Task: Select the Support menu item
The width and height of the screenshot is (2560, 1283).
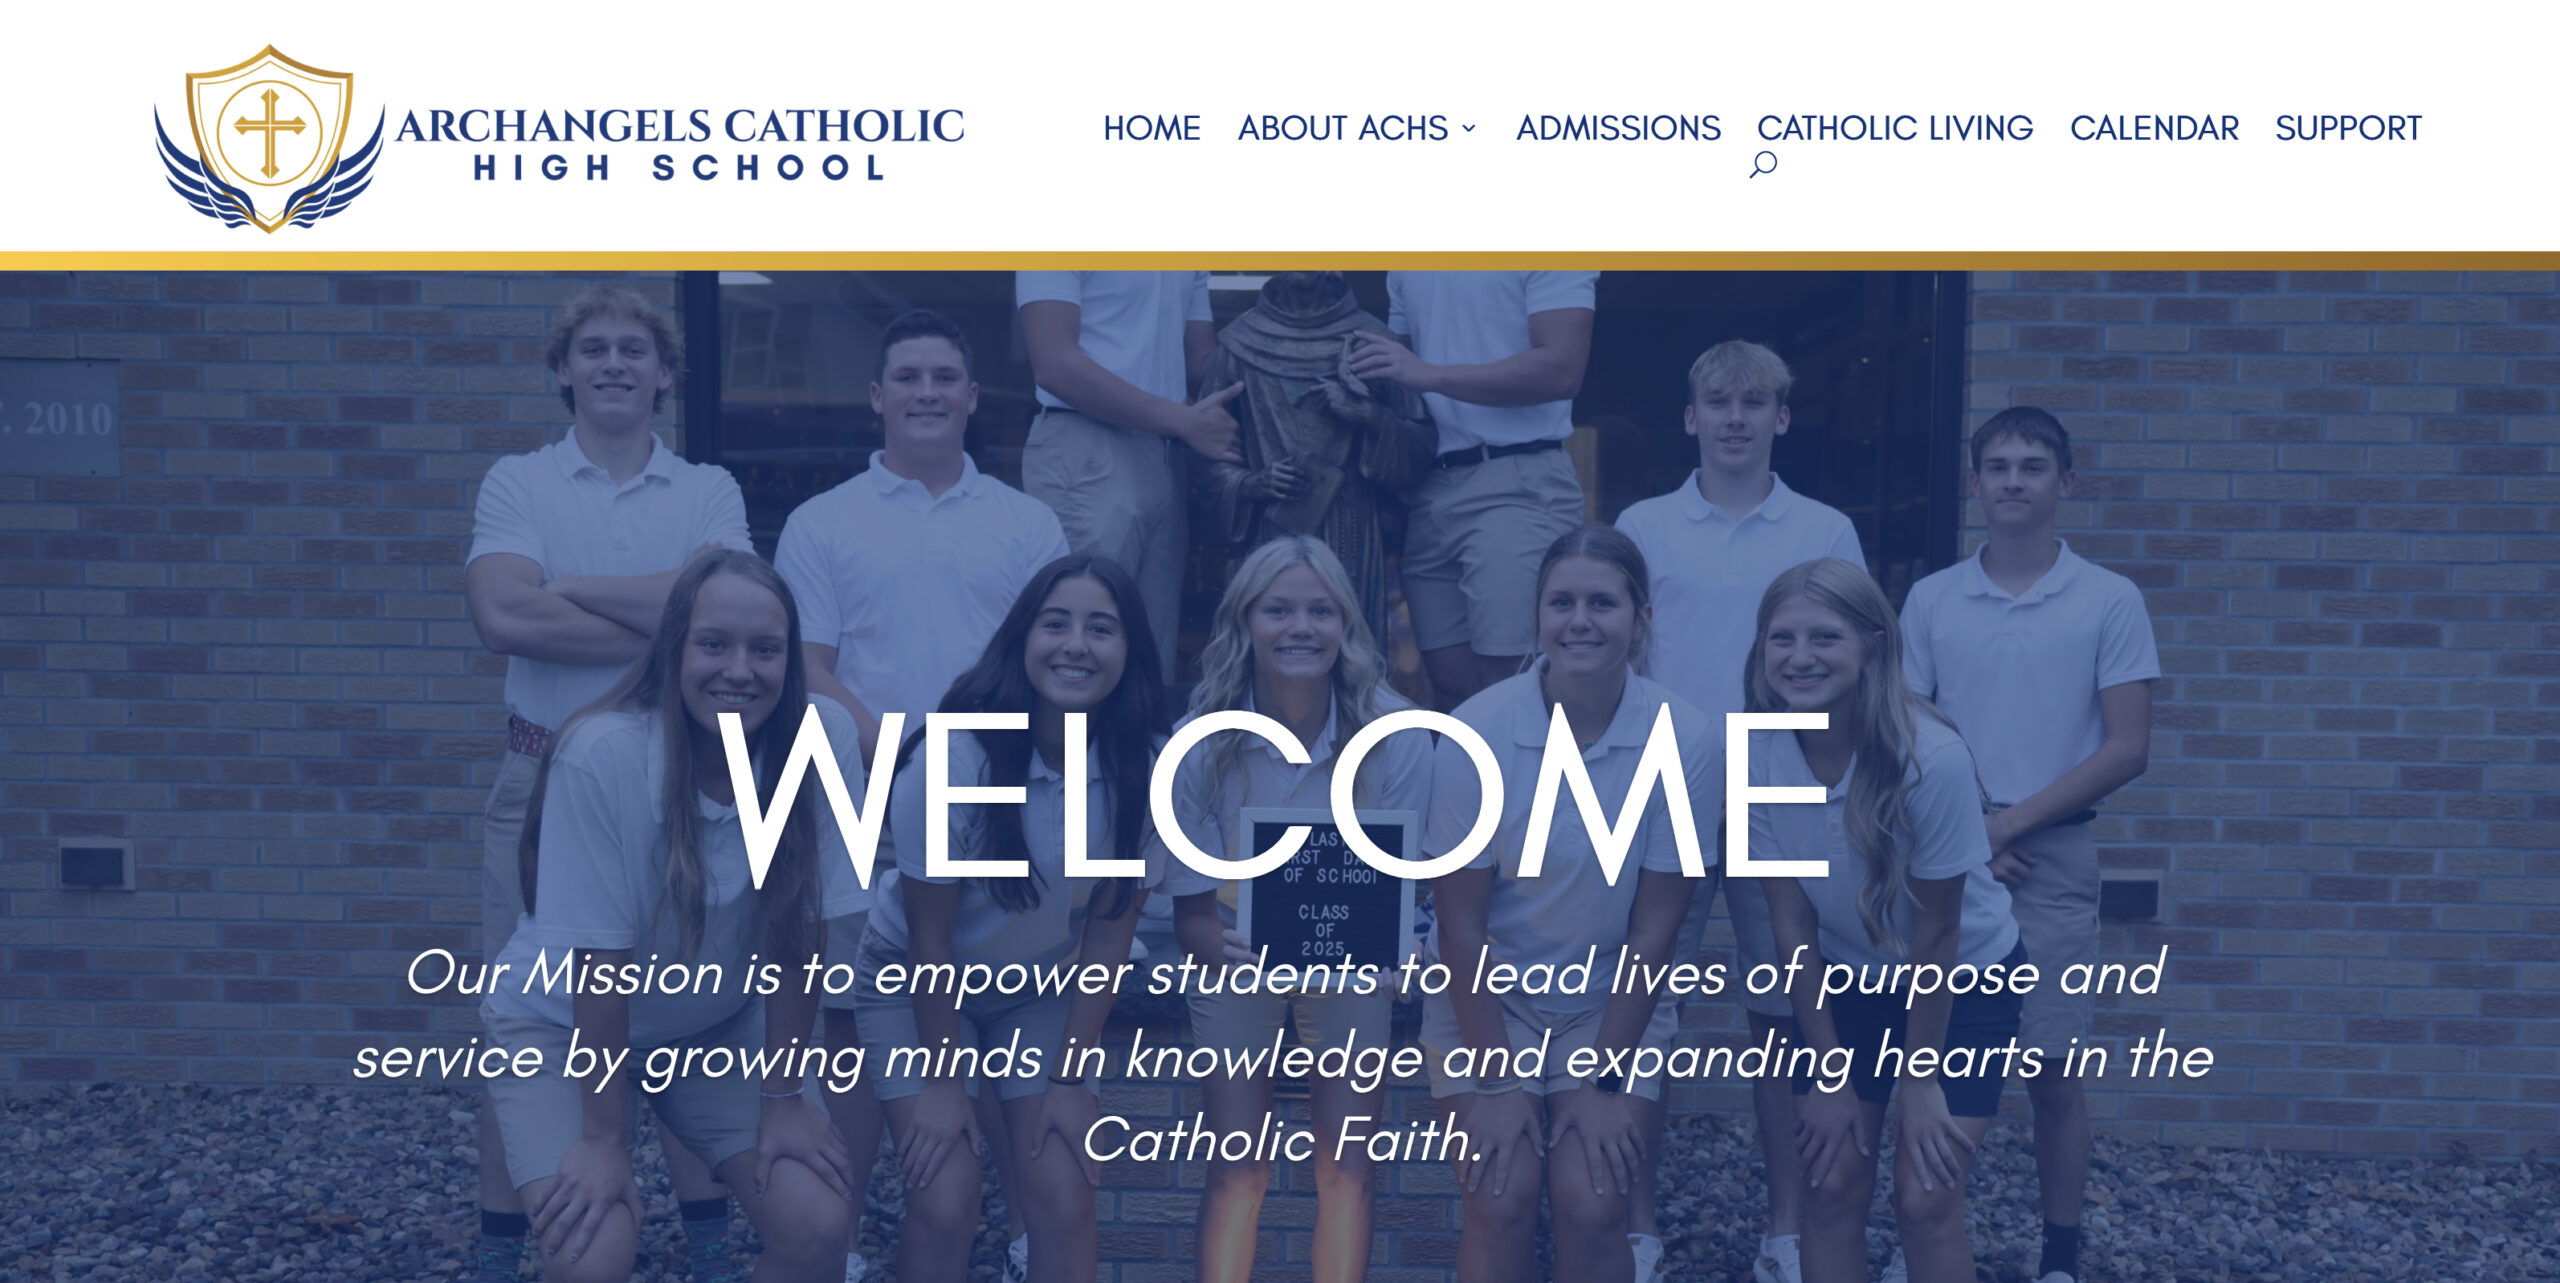Action: click(2348, 128)
